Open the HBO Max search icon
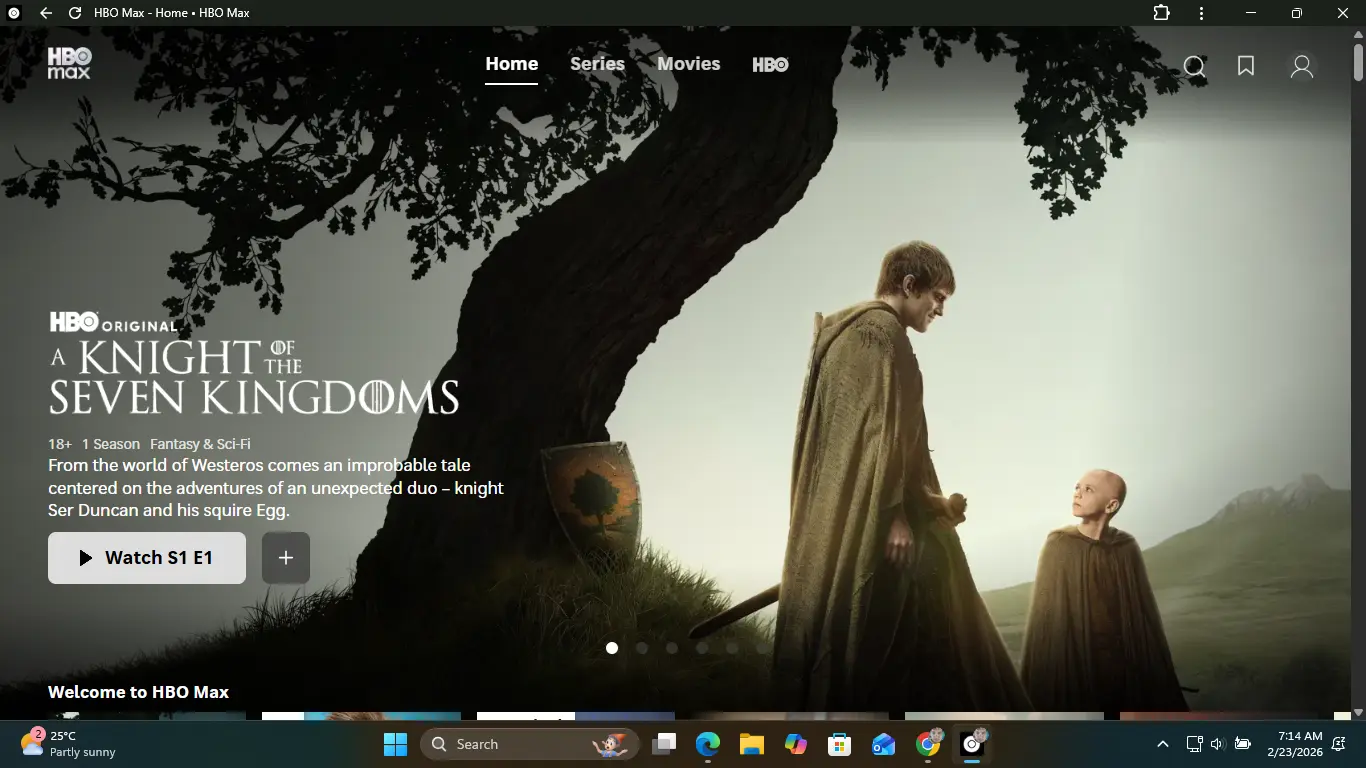 pos(1194,67)
